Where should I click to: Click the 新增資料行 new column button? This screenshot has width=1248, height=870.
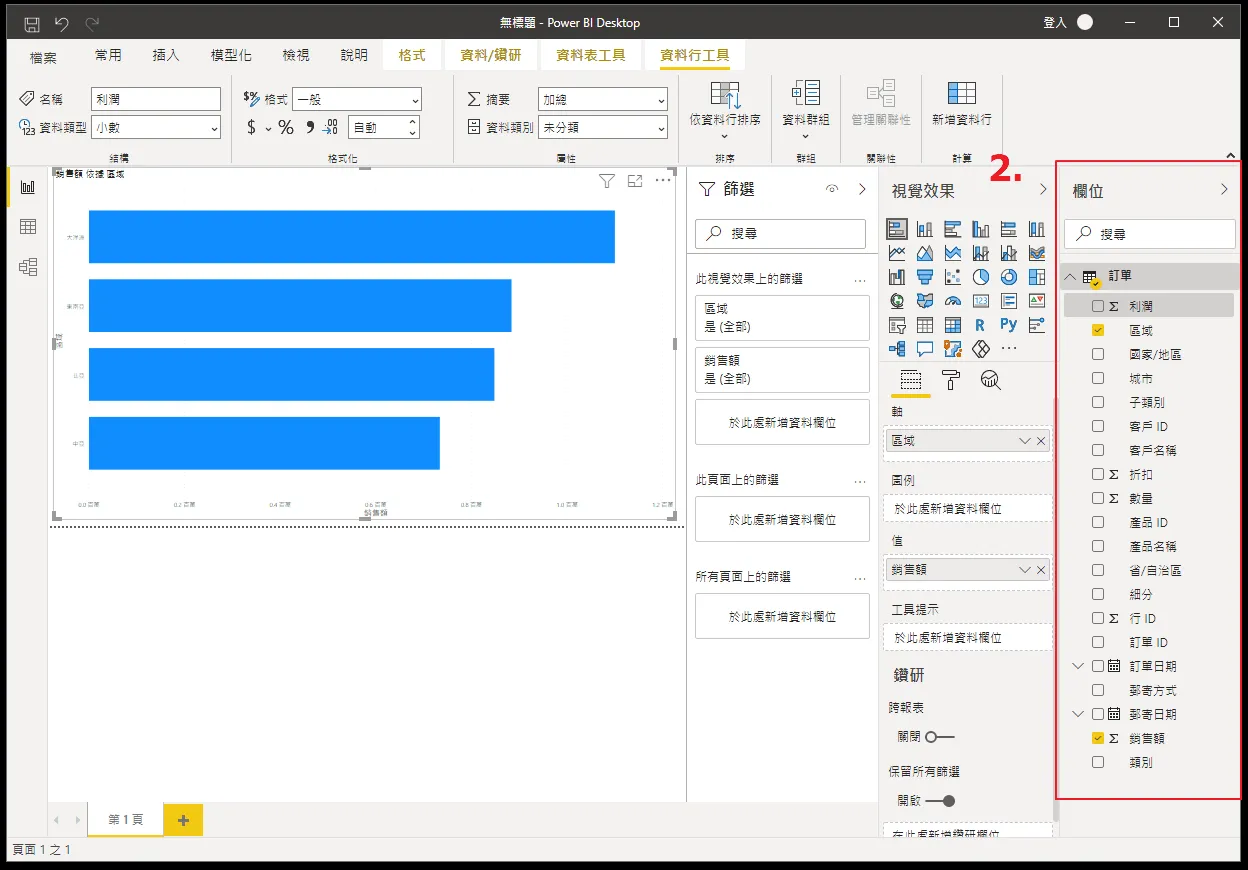[x=962, y=106]
